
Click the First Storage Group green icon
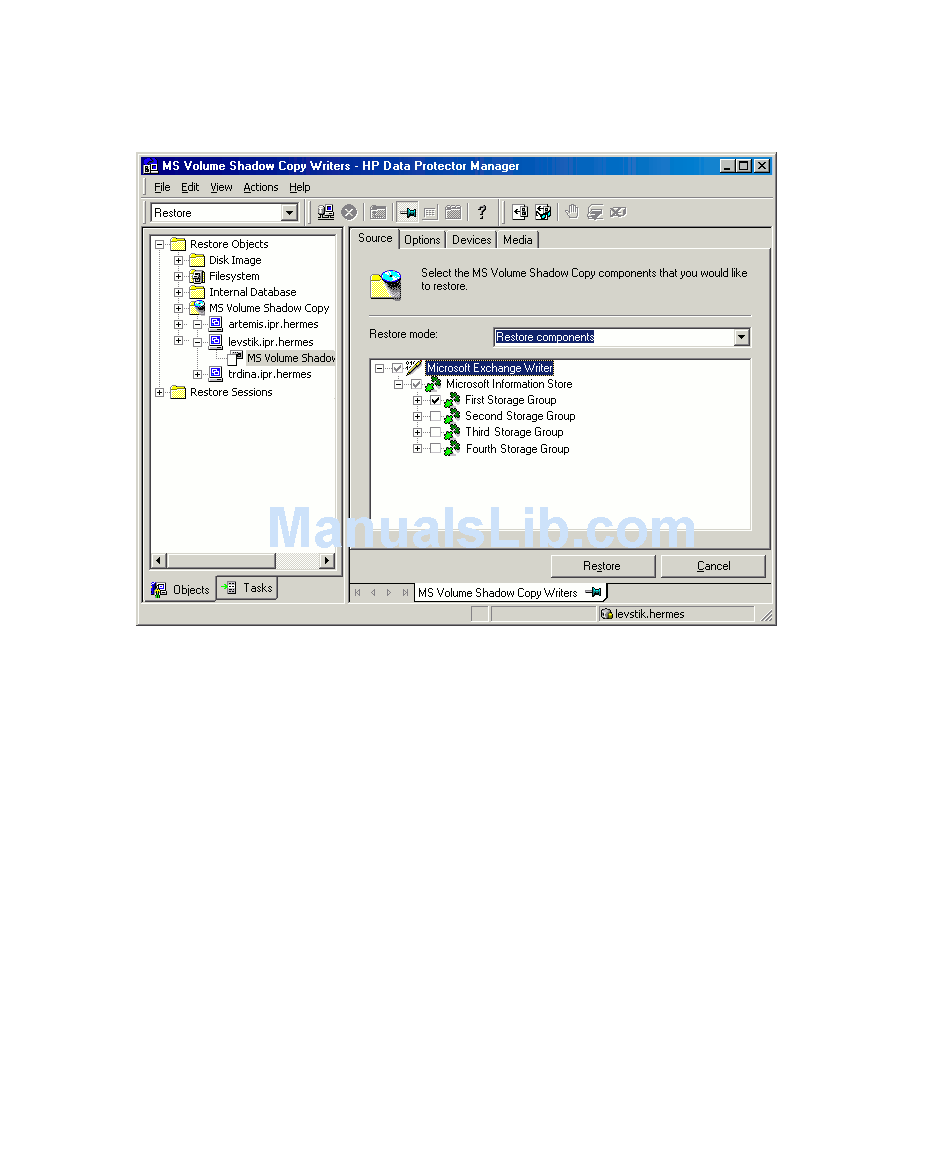[452, 400]
